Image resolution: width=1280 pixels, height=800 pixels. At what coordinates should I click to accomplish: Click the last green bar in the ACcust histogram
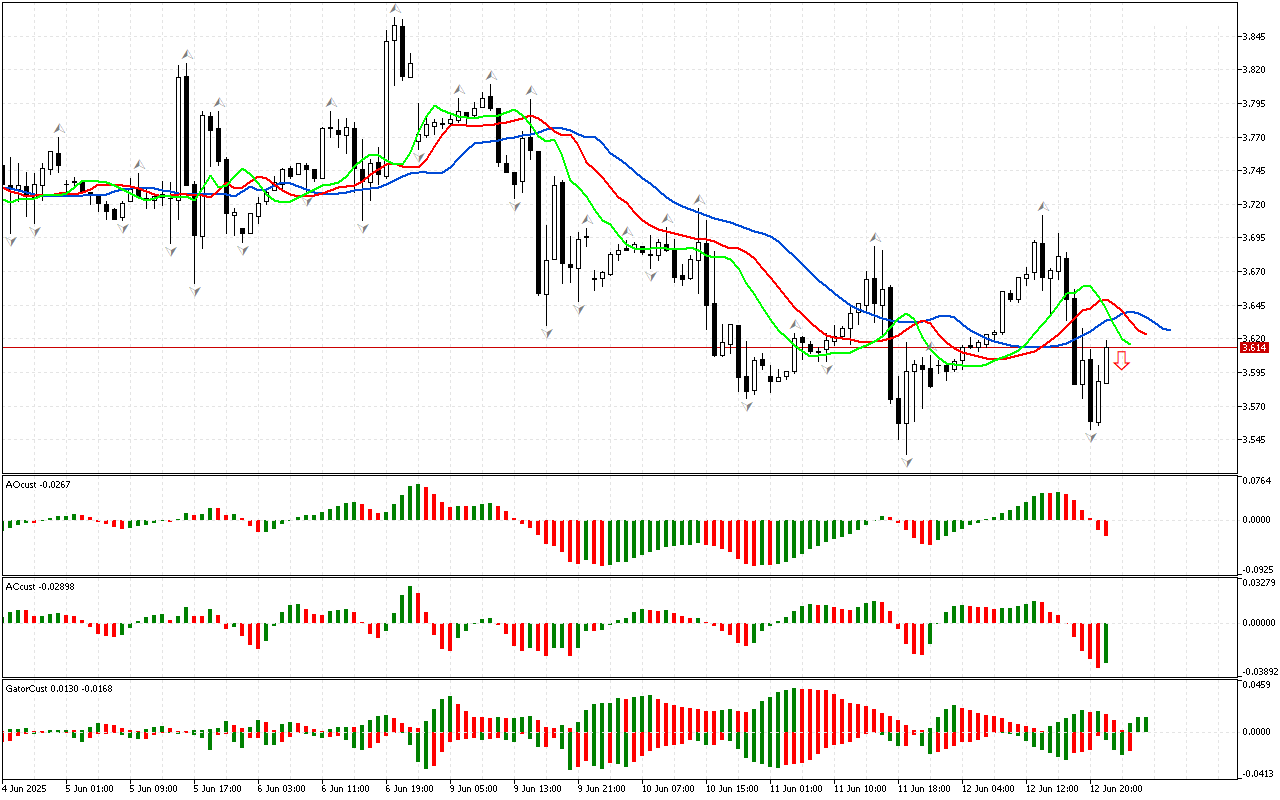(1106, 641)
